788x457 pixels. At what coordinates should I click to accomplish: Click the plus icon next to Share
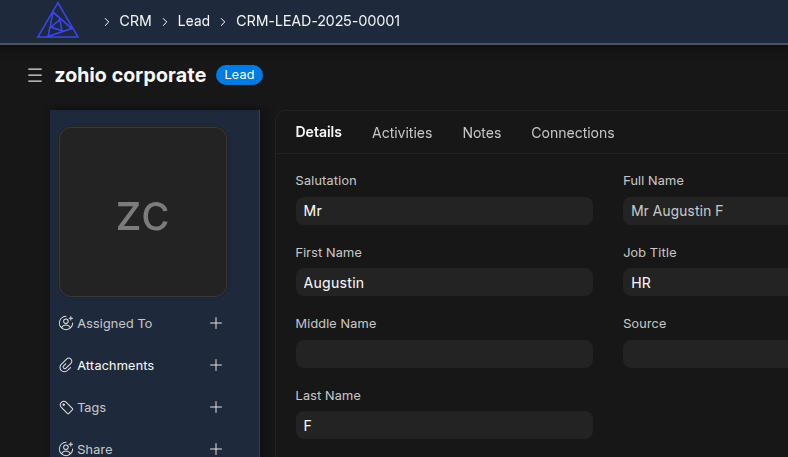click(x=216, y=449)
